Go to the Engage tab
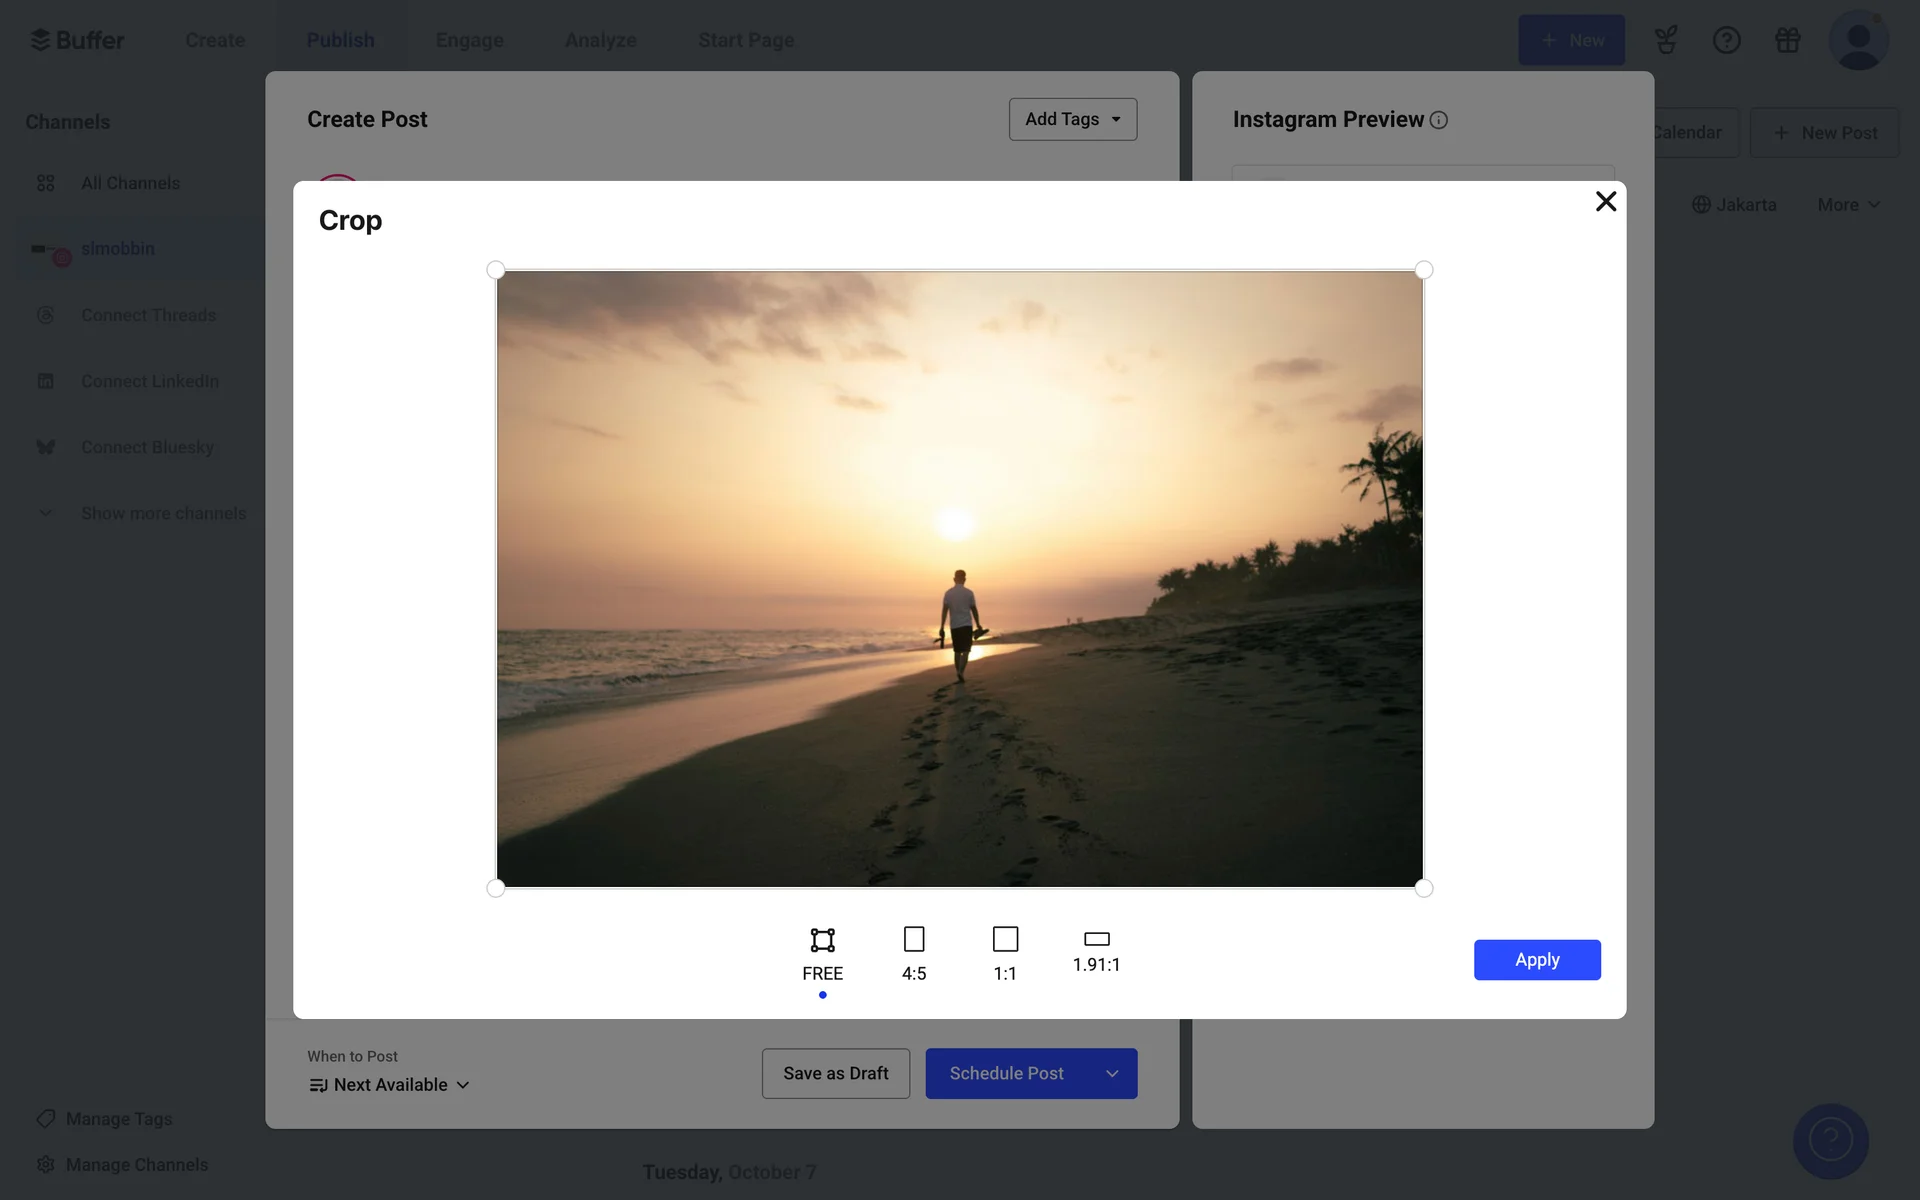Viewport: 1920px width, 1200px height. tap(469, 40)
